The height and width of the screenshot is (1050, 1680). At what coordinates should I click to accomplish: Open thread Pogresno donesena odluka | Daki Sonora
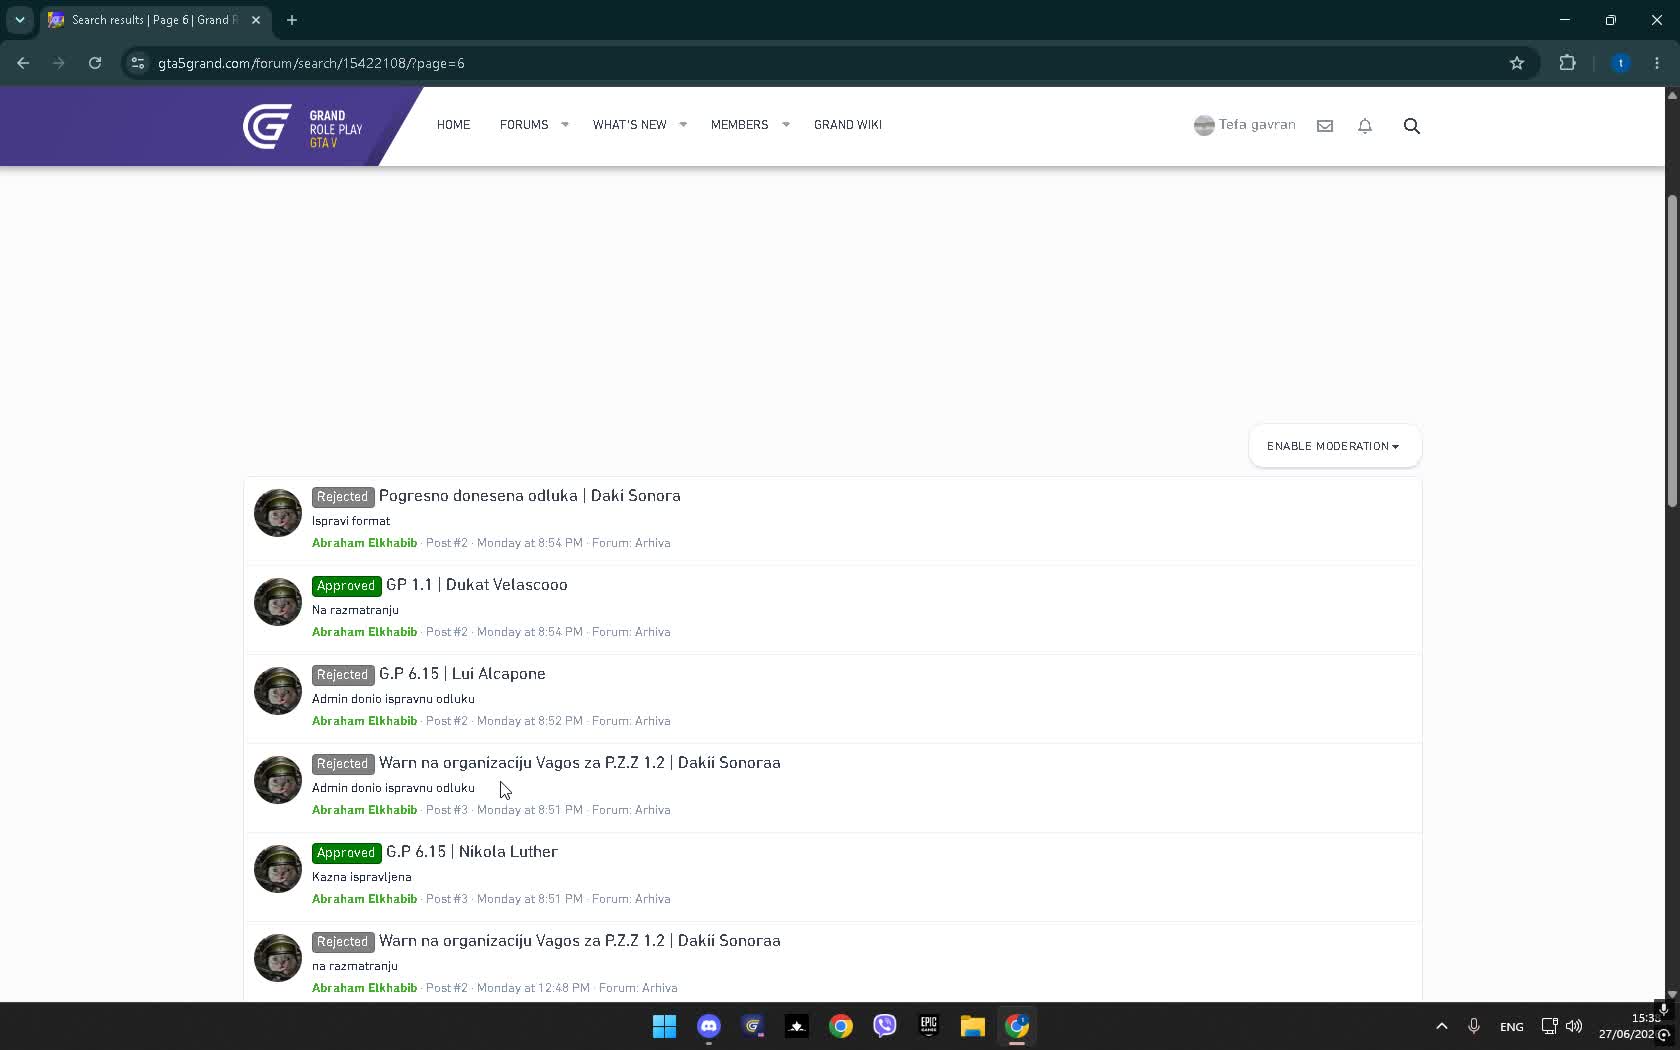529,496
